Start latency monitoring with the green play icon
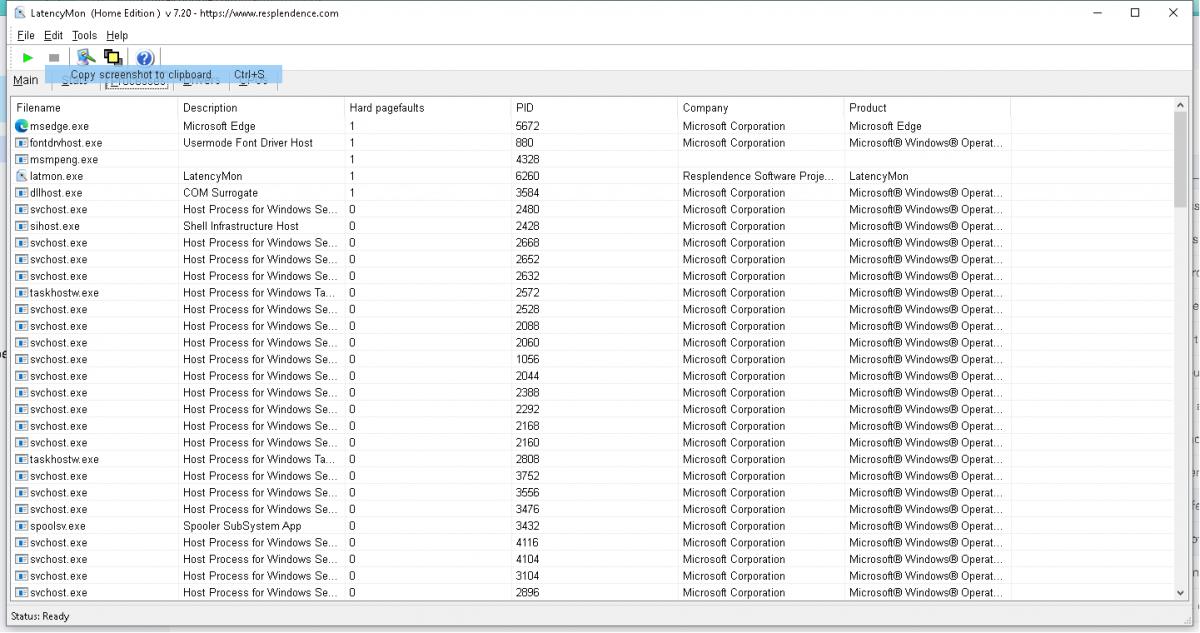1200x633 pixels. tap(28, 58)
